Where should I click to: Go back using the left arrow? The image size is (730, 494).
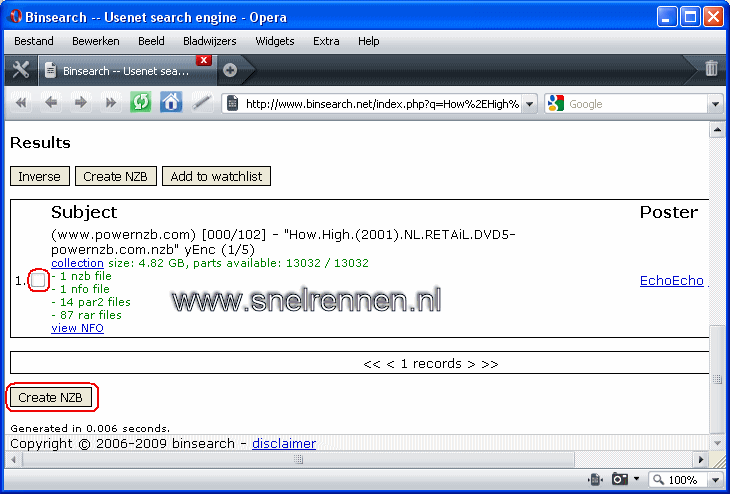tap(51, 103)
